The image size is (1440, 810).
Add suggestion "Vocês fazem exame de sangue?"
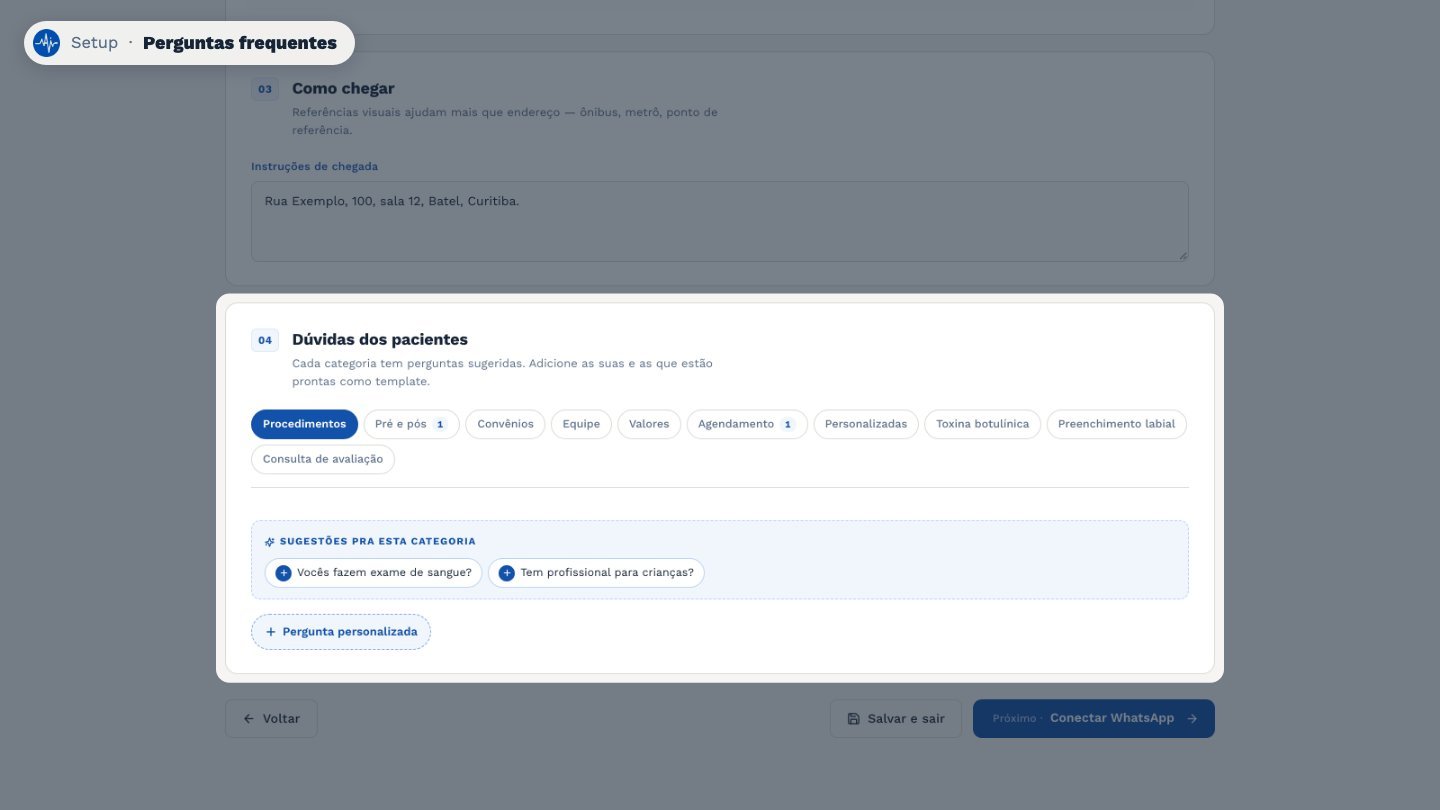373,573
